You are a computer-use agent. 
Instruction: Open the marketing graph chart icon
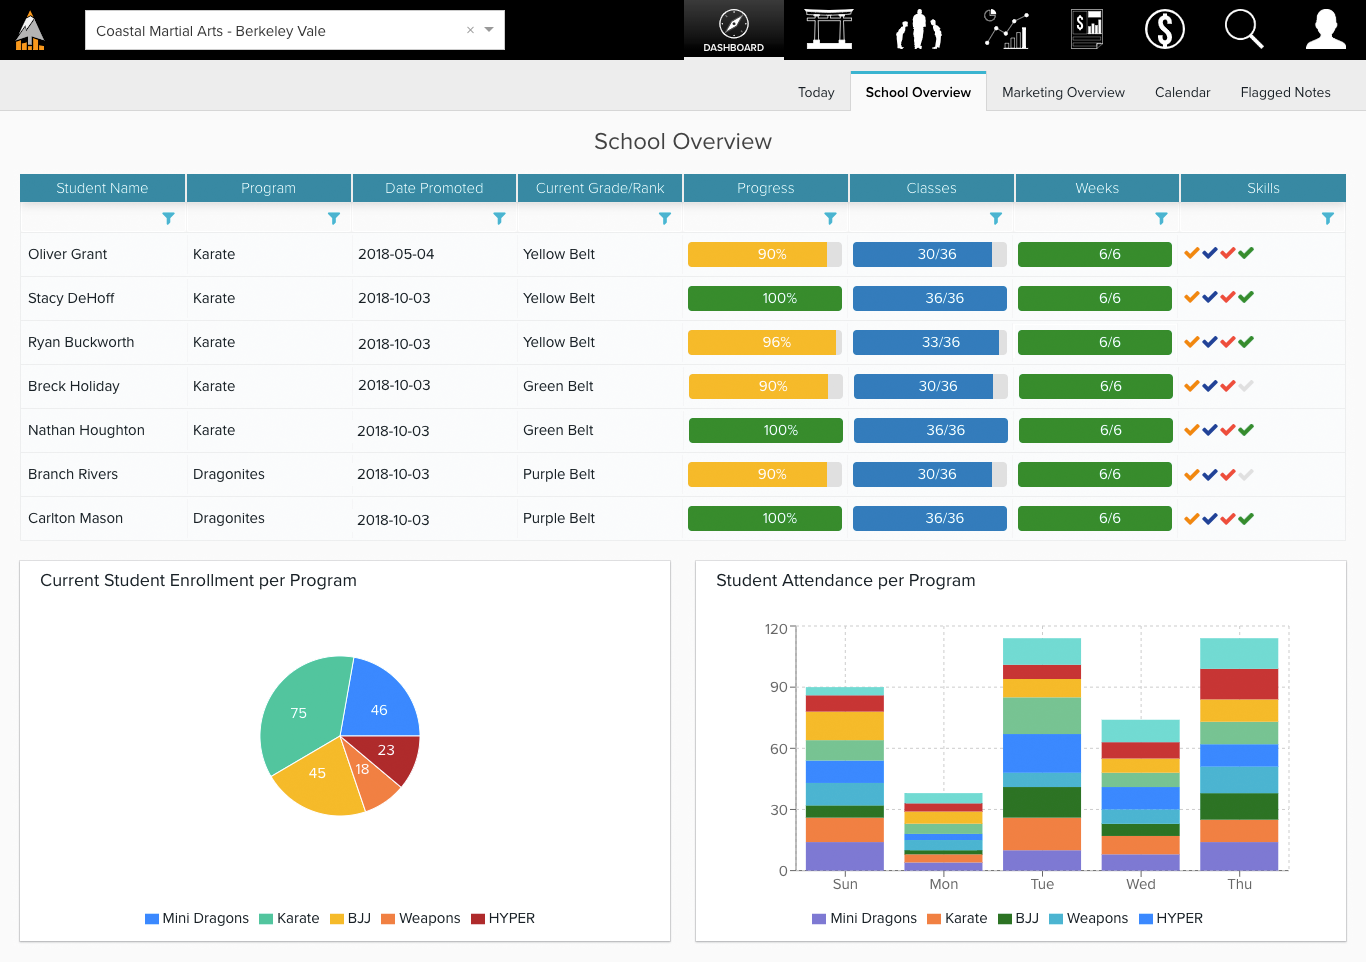point(1006,29)
